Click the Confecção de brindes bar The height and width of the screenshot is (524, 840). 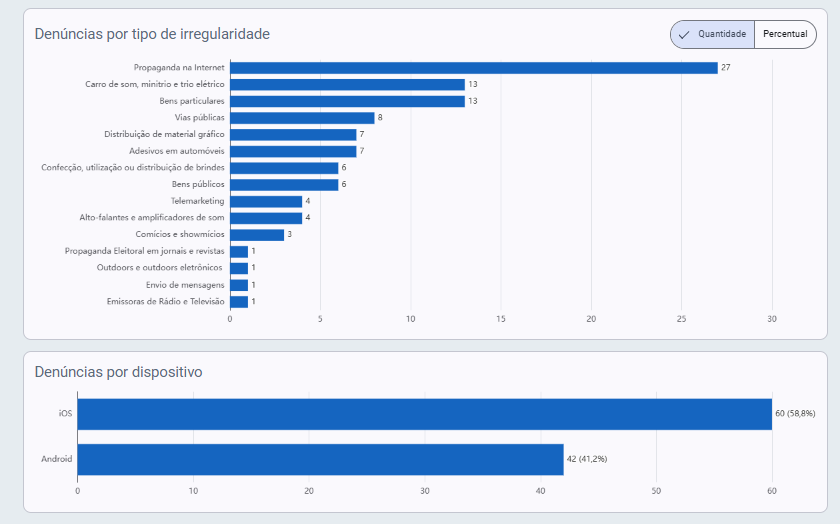284,168
